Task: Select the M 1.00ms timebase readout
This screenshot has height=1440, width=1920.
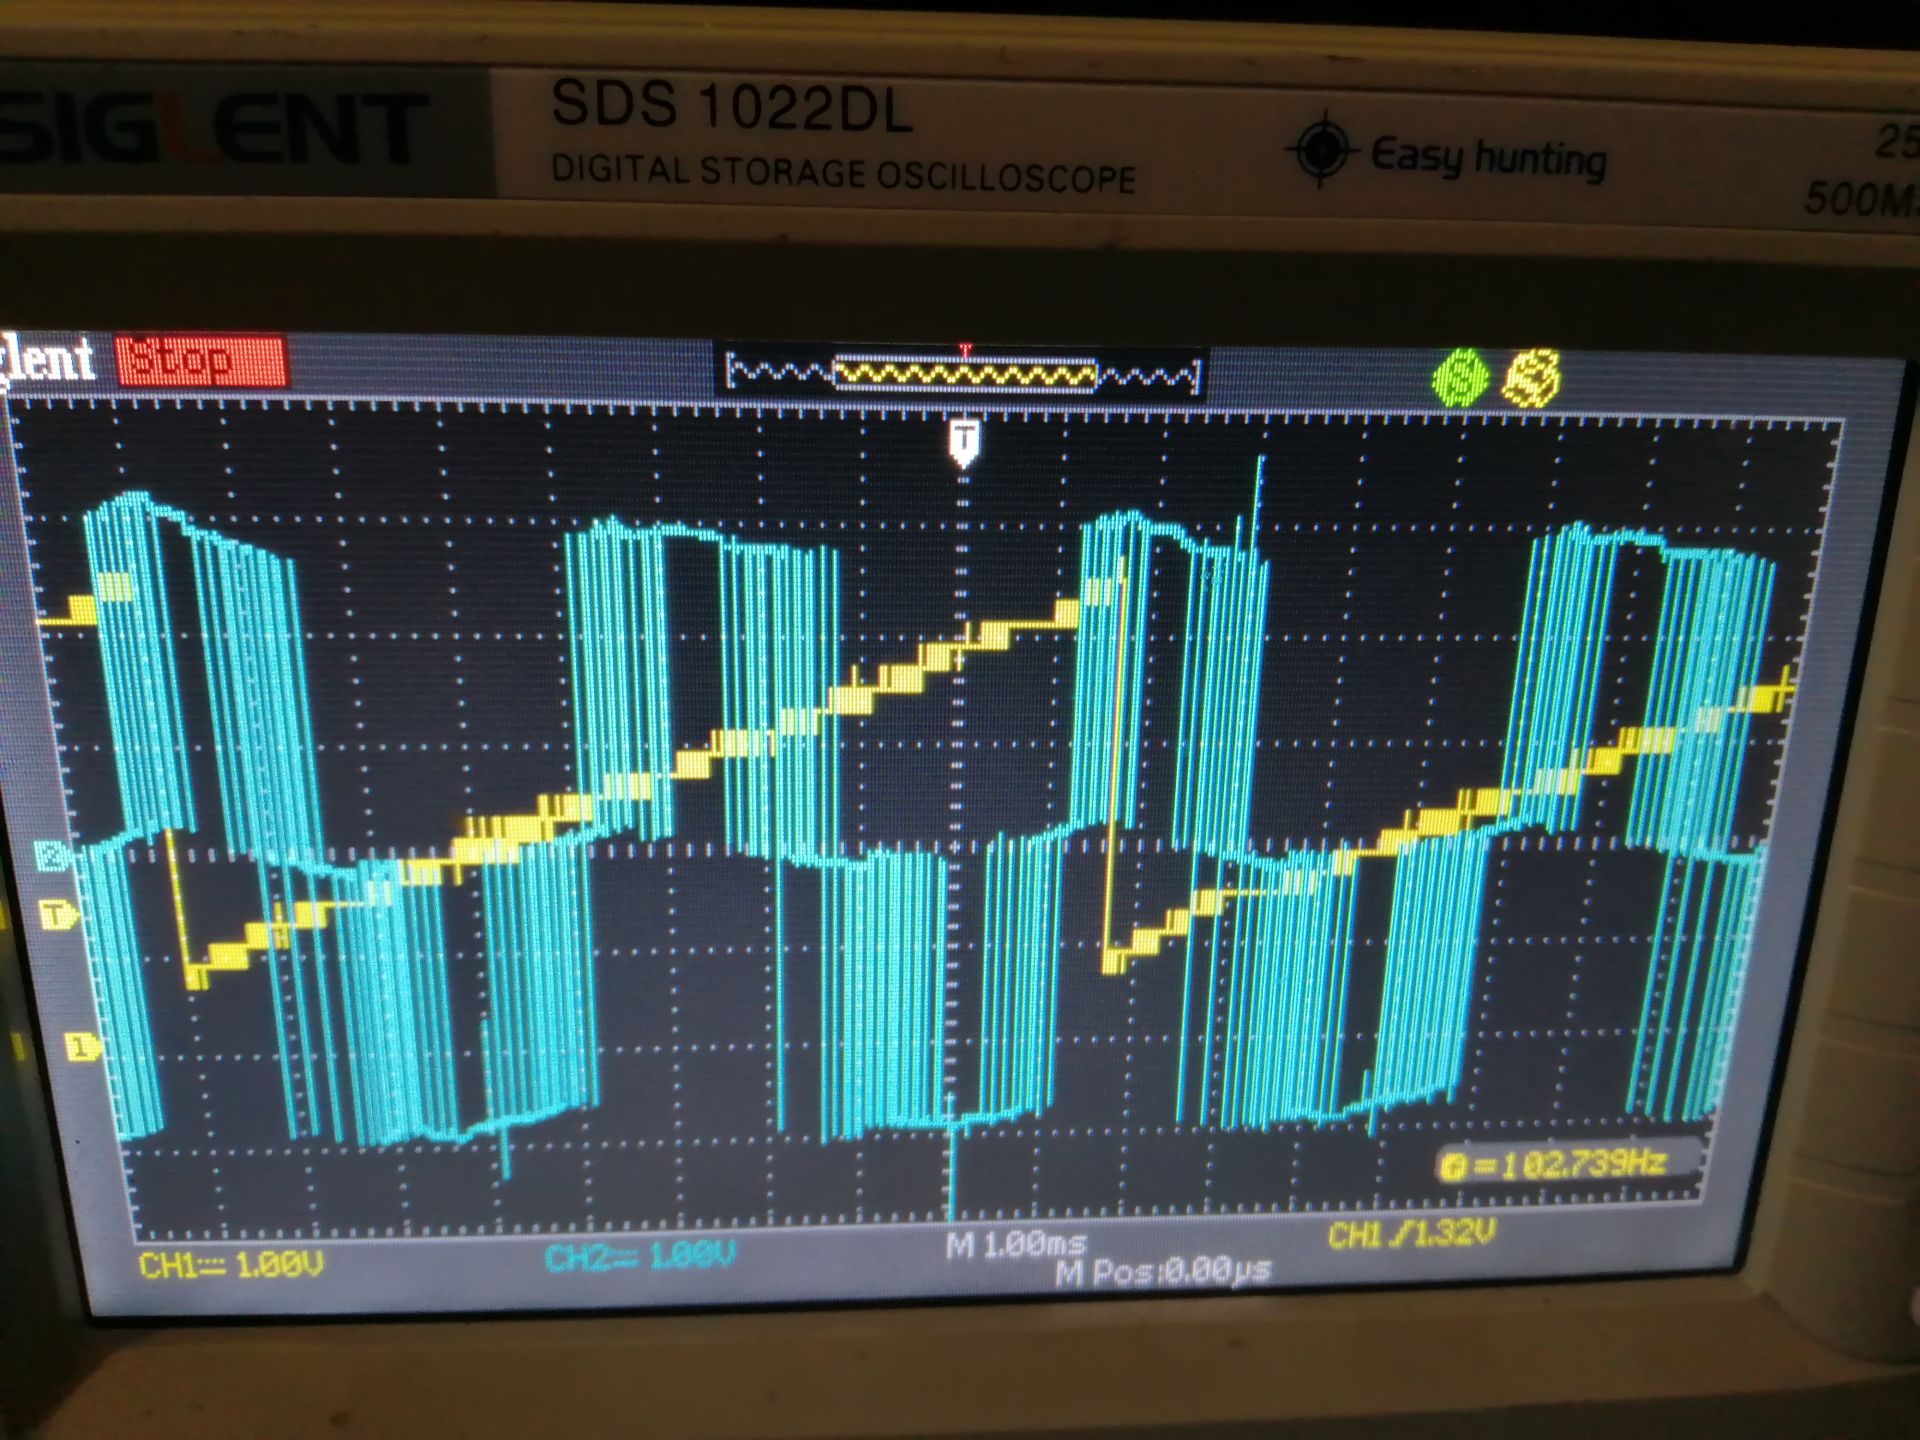Action: 1015,1246
